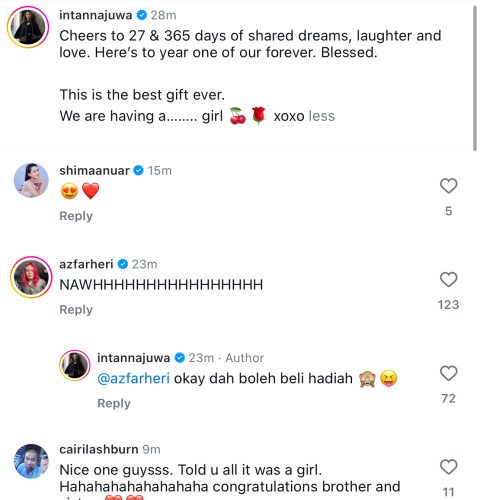Open intannajuwa's profile picture in caption

tap(28, 27)
